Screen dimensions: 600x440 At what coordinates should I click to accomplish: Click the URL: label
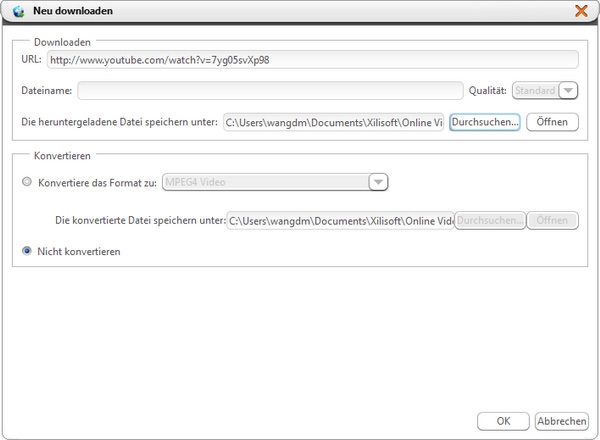(x=31, y=59)
